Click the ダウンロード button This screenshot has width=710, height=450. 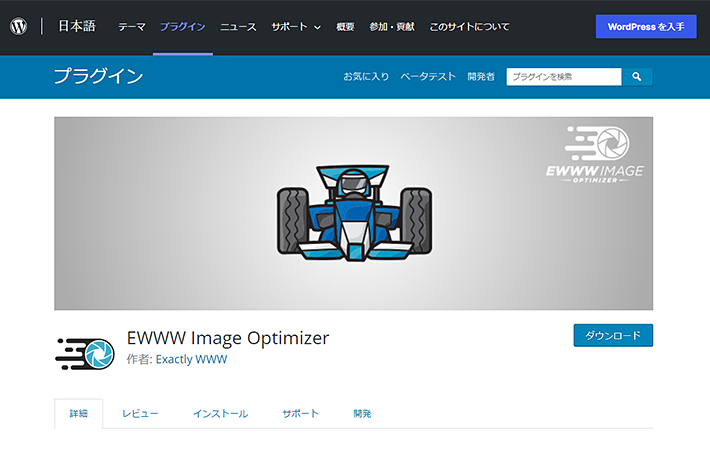click(x=613, y=335)
